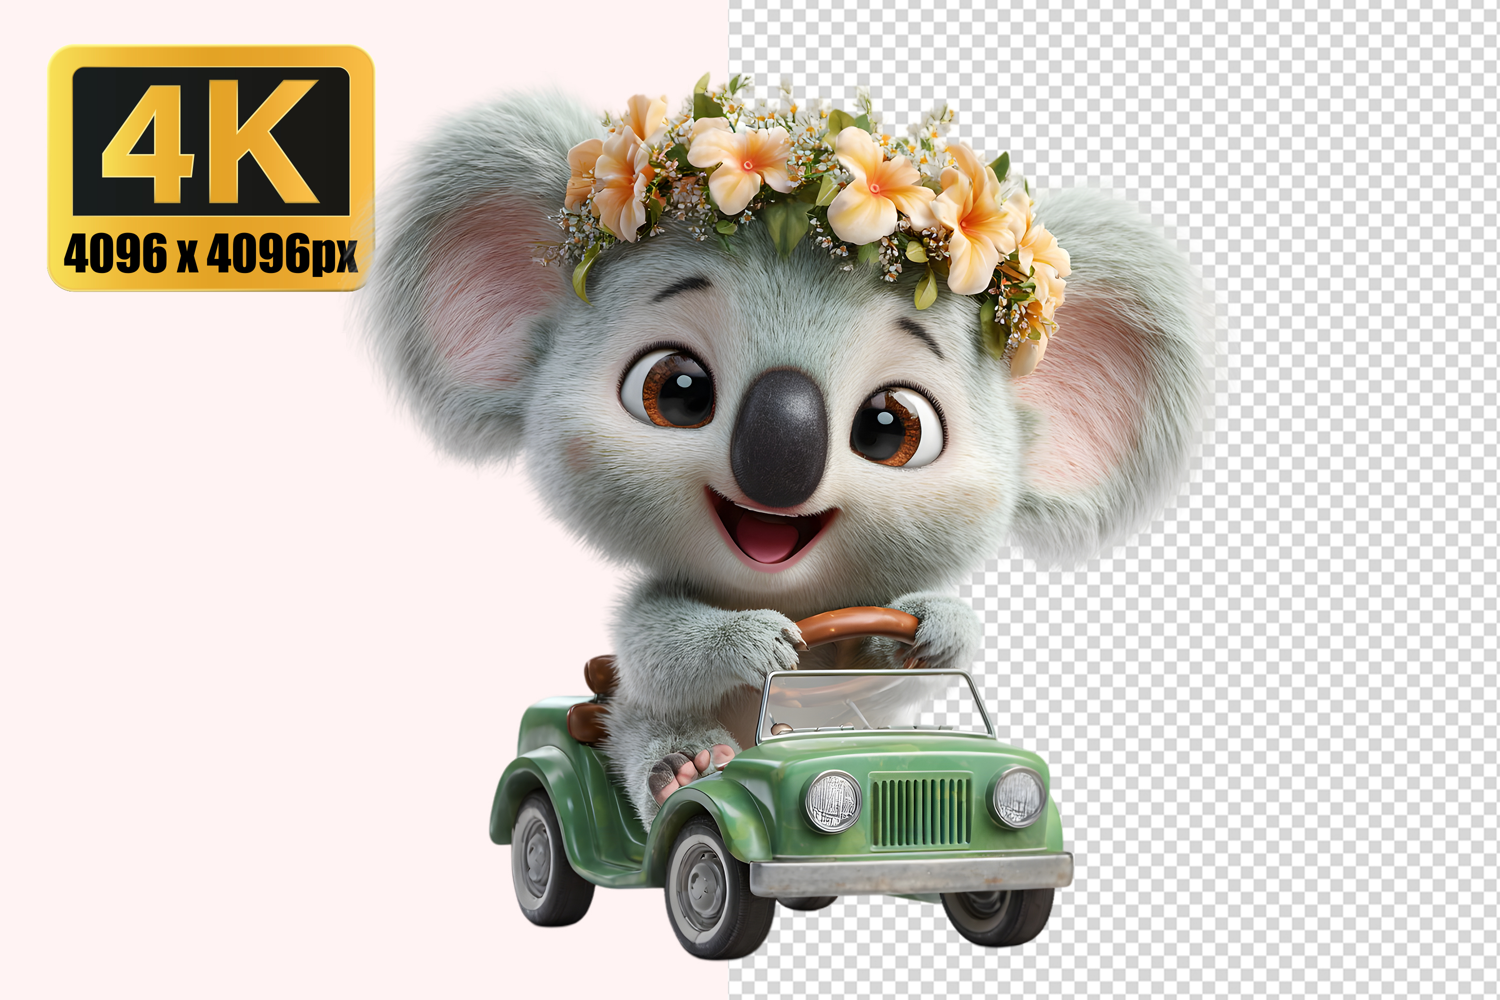Click the car's right-side headlight

(1018, 796)
